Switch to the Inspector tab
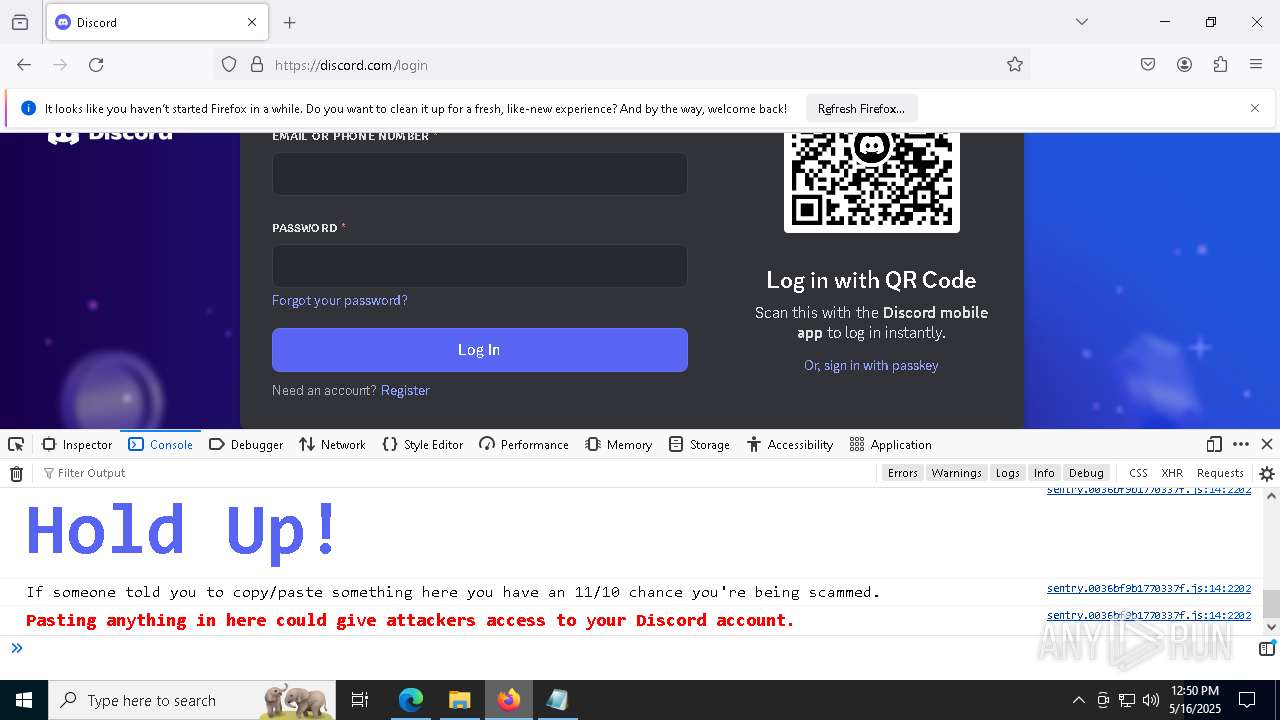The height and width of the screenshot is (720, 1280). (77, 444)
